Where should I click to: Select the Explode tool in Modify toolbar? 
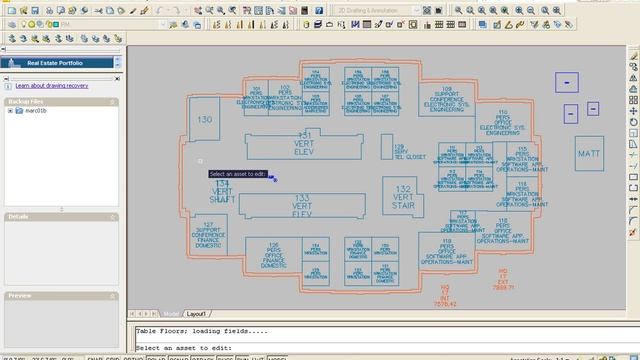[633, 232]
